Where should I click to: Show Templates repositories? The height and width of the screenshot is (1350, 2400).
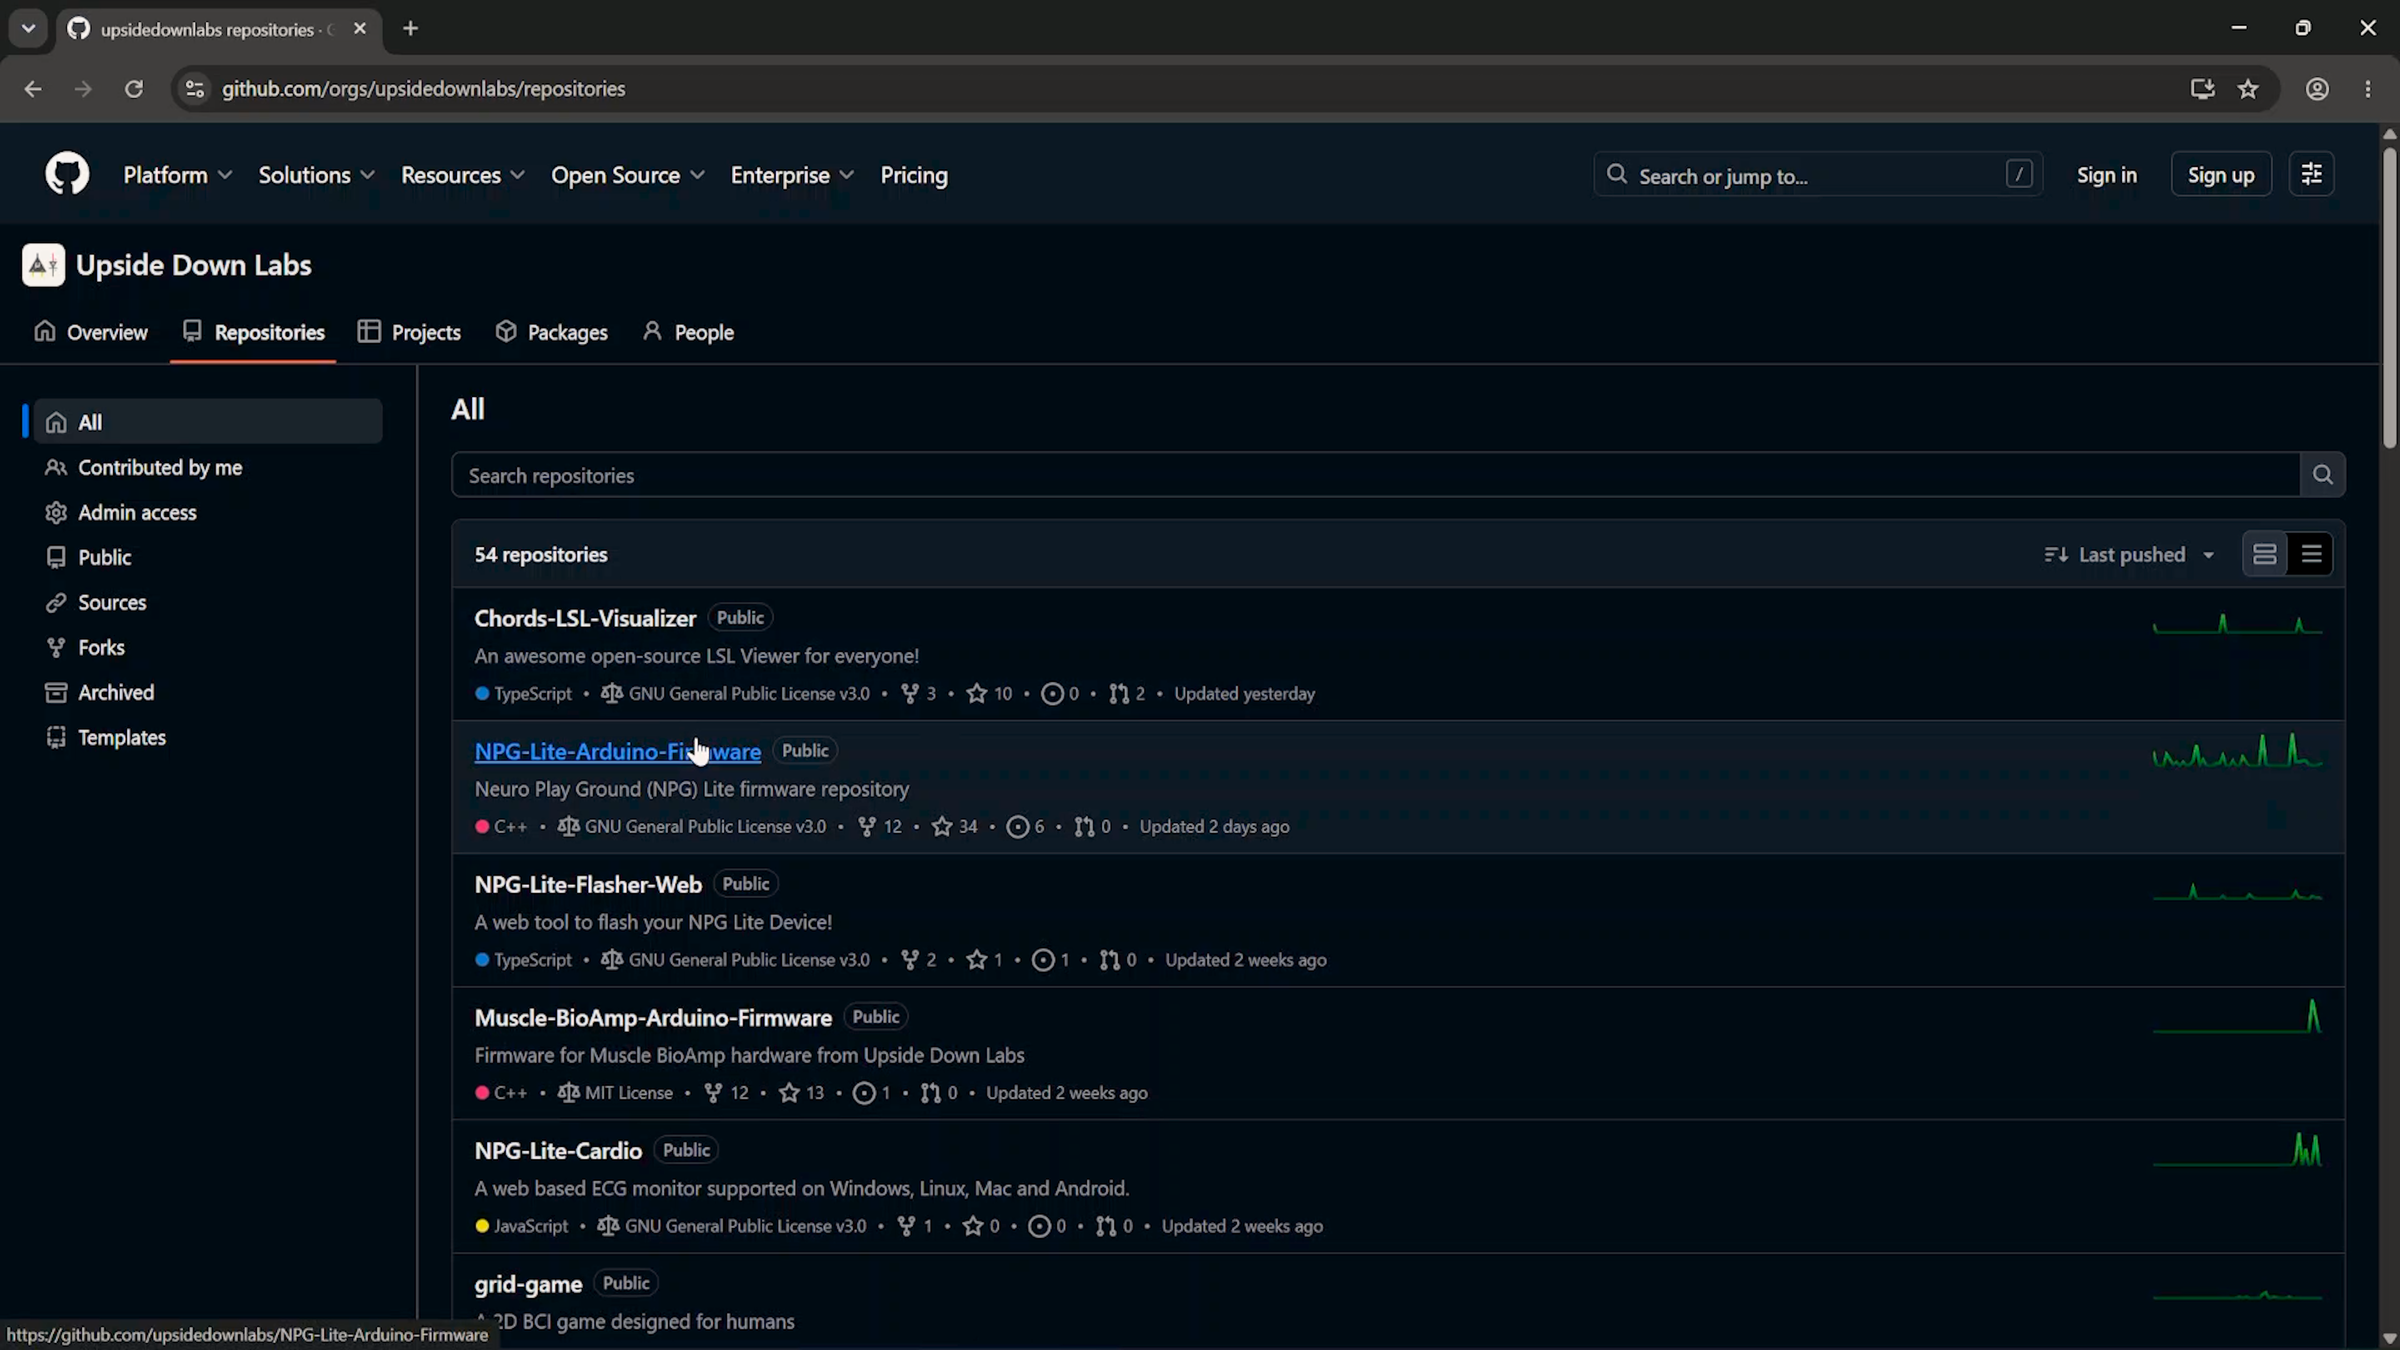(208, 737)
